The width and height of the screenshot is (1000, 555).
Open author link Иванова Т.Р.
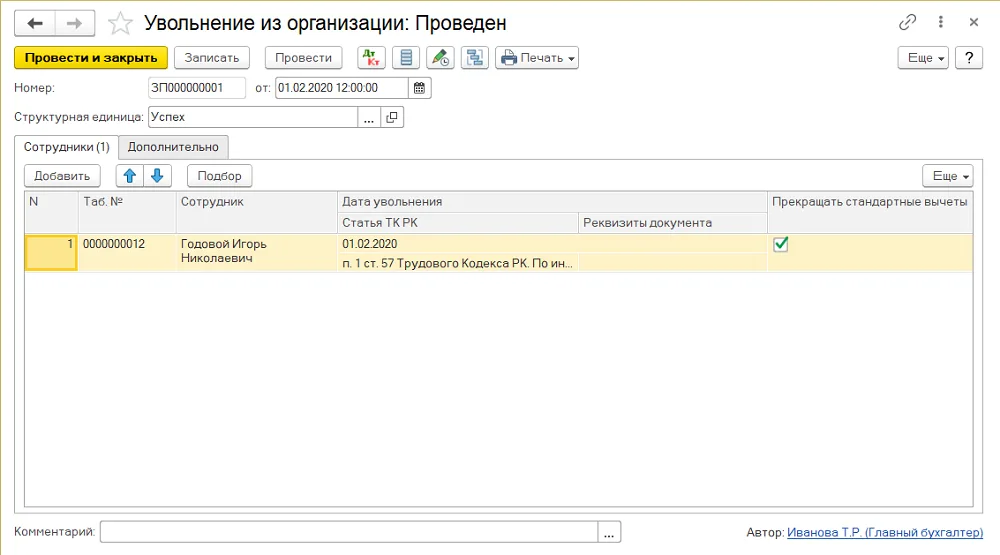[885, 532]
